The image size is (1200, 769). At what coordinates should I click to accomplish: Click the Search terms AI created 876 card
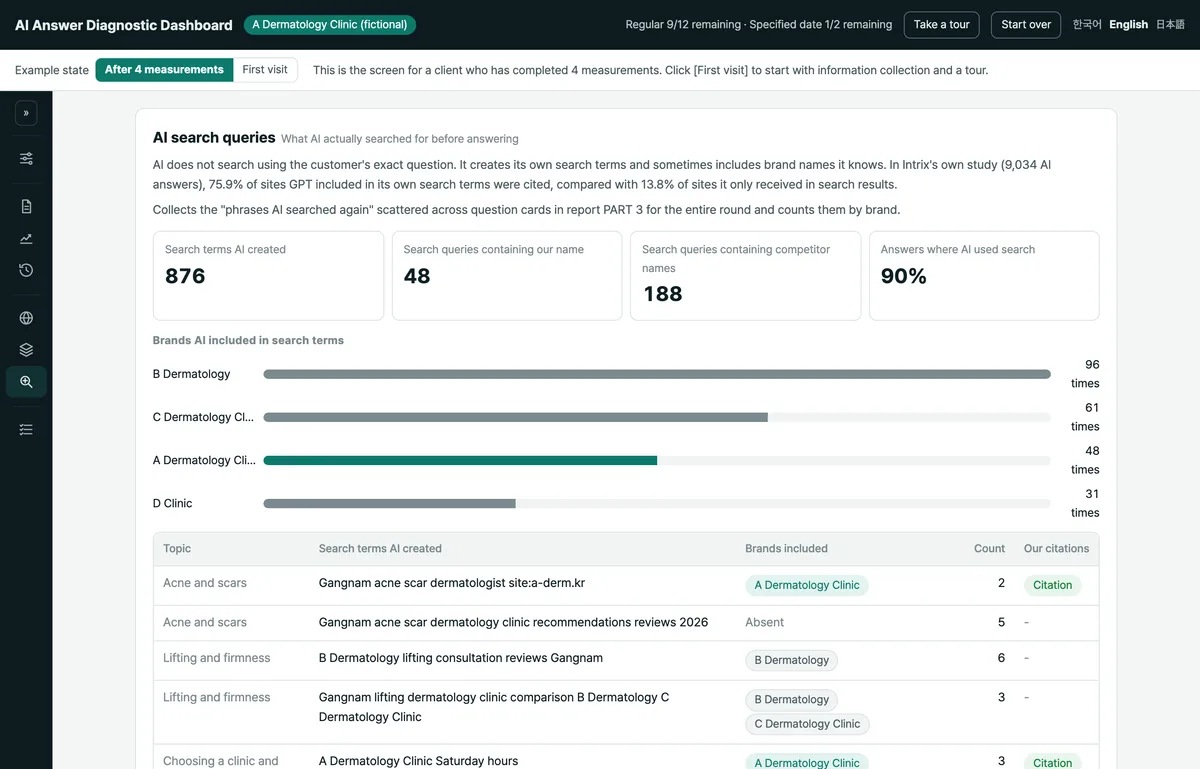(x=268, y=276)
